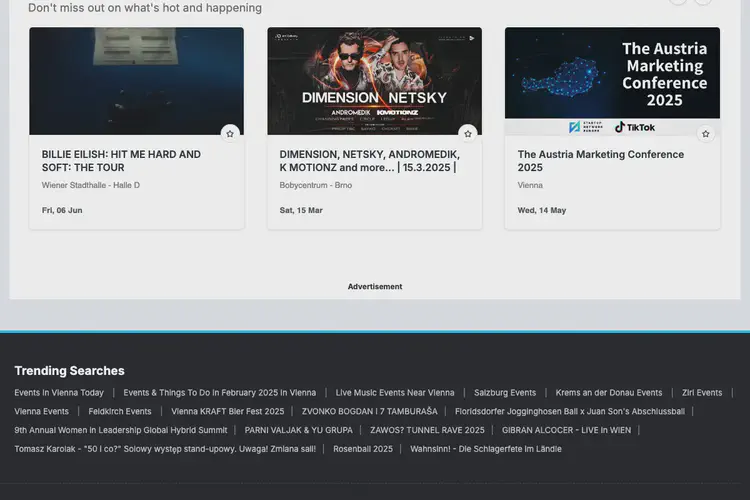
Task: Star the Austria Marketing Conference event
Action: click(x=706, y=134)
